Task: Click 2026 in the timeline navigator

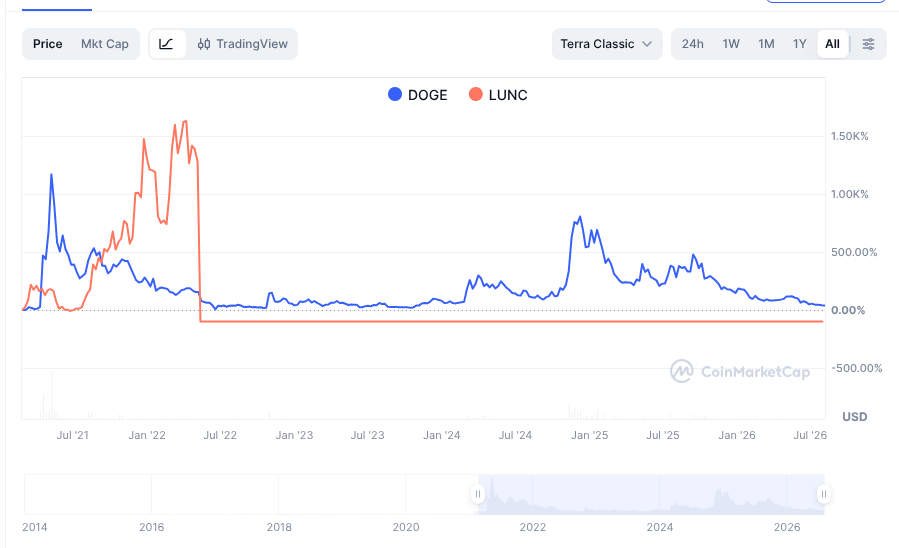Action: click(x=787, y=527)
